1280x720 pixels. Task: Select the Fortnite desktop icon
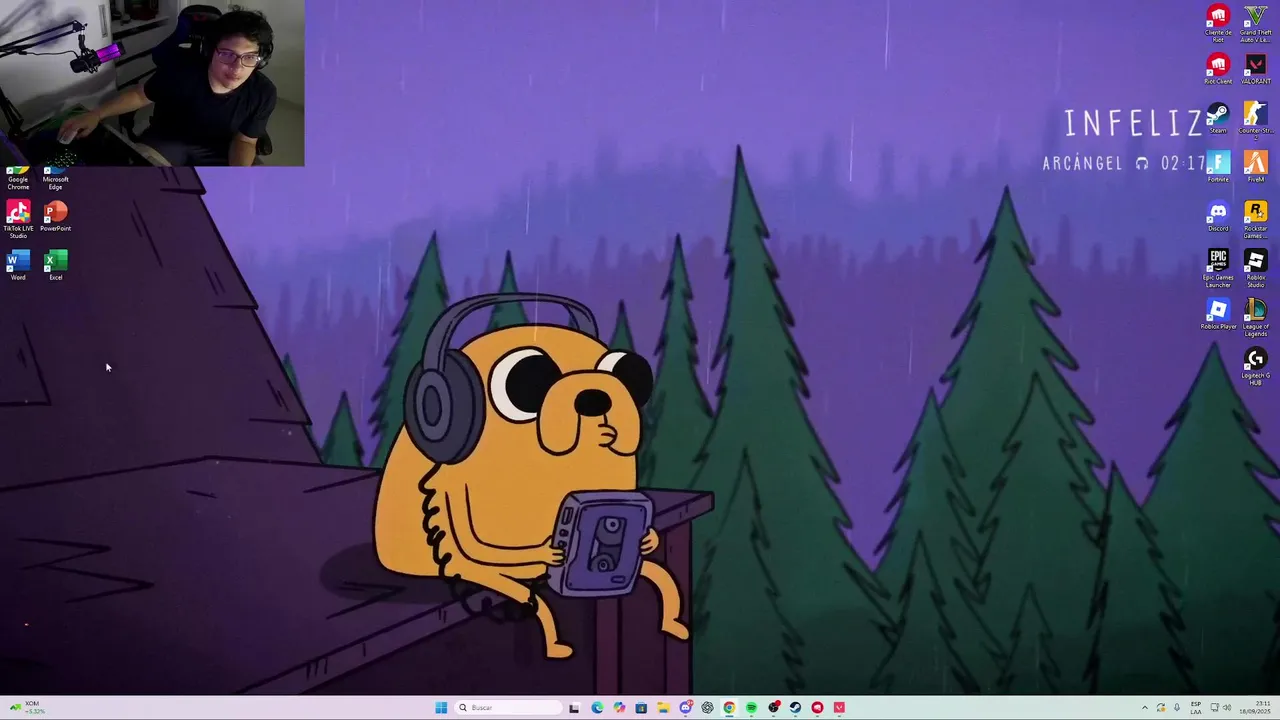[1218, 167]
